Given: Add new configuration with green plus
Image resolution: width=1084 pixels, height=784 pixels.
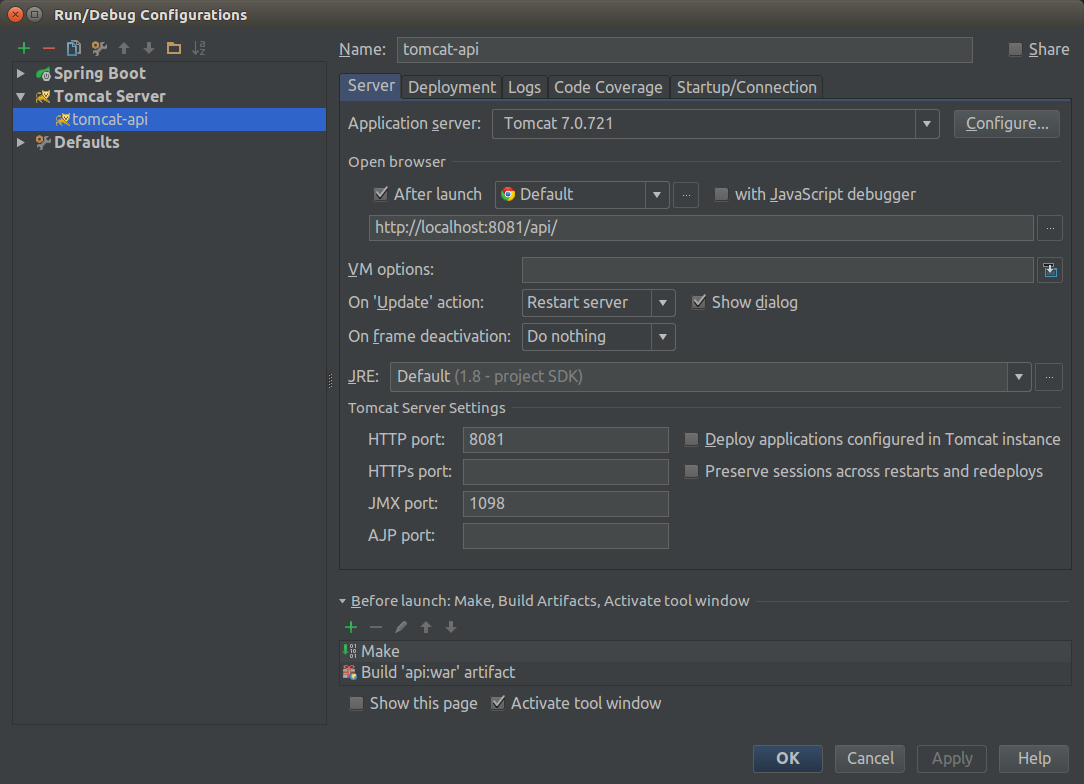Looking at the screenshot, I should pos(24,48).
